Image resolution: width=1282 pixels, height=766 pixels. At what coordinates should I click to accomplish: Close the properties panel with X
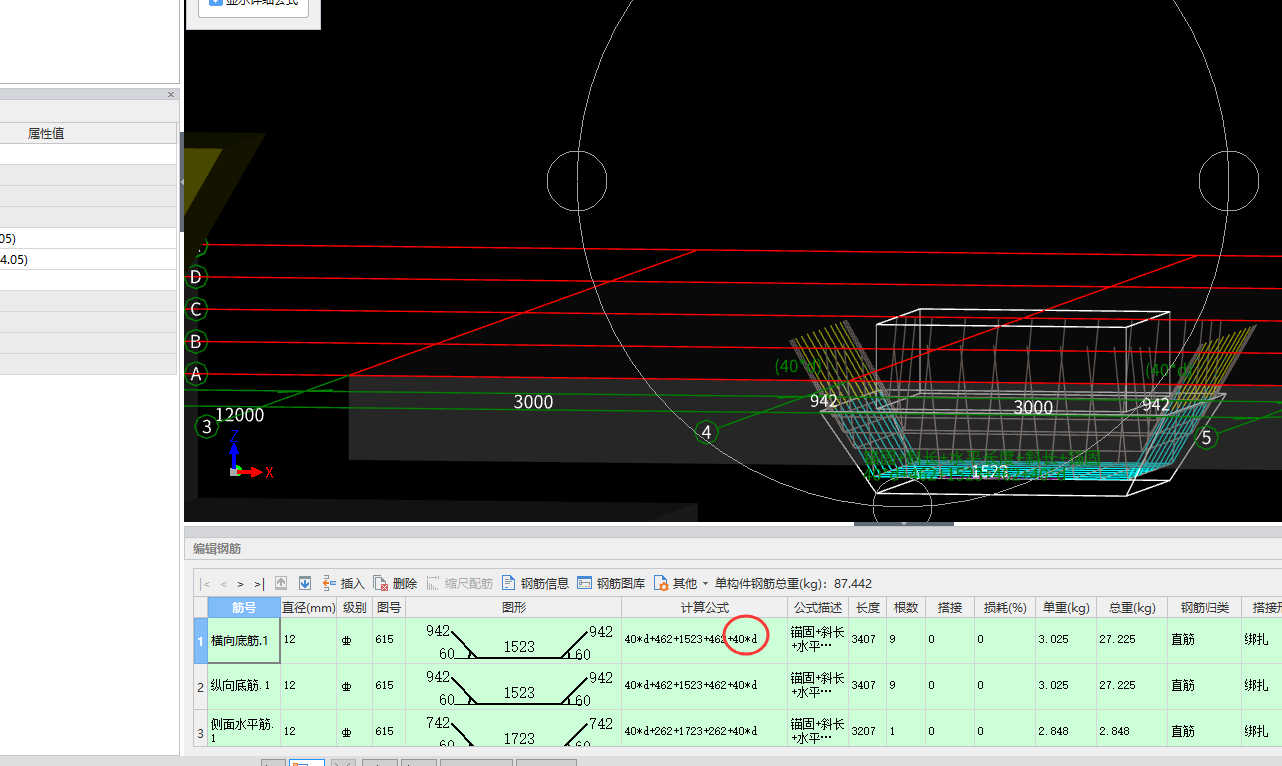(x=171, y=95)
